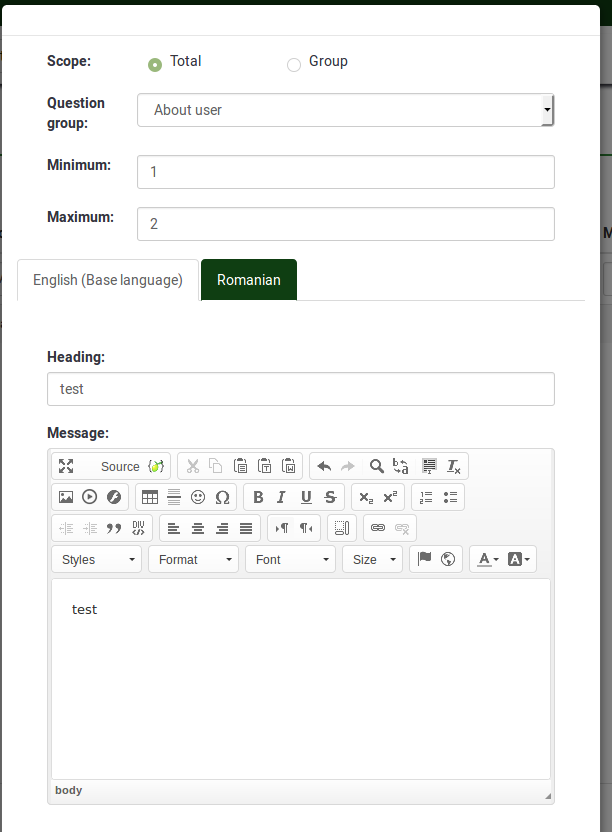The width and height of the screenshot is (612, 832).
Task: Click the Find magnifier icon
Action: pyautogui.click(x=376, y=466)
